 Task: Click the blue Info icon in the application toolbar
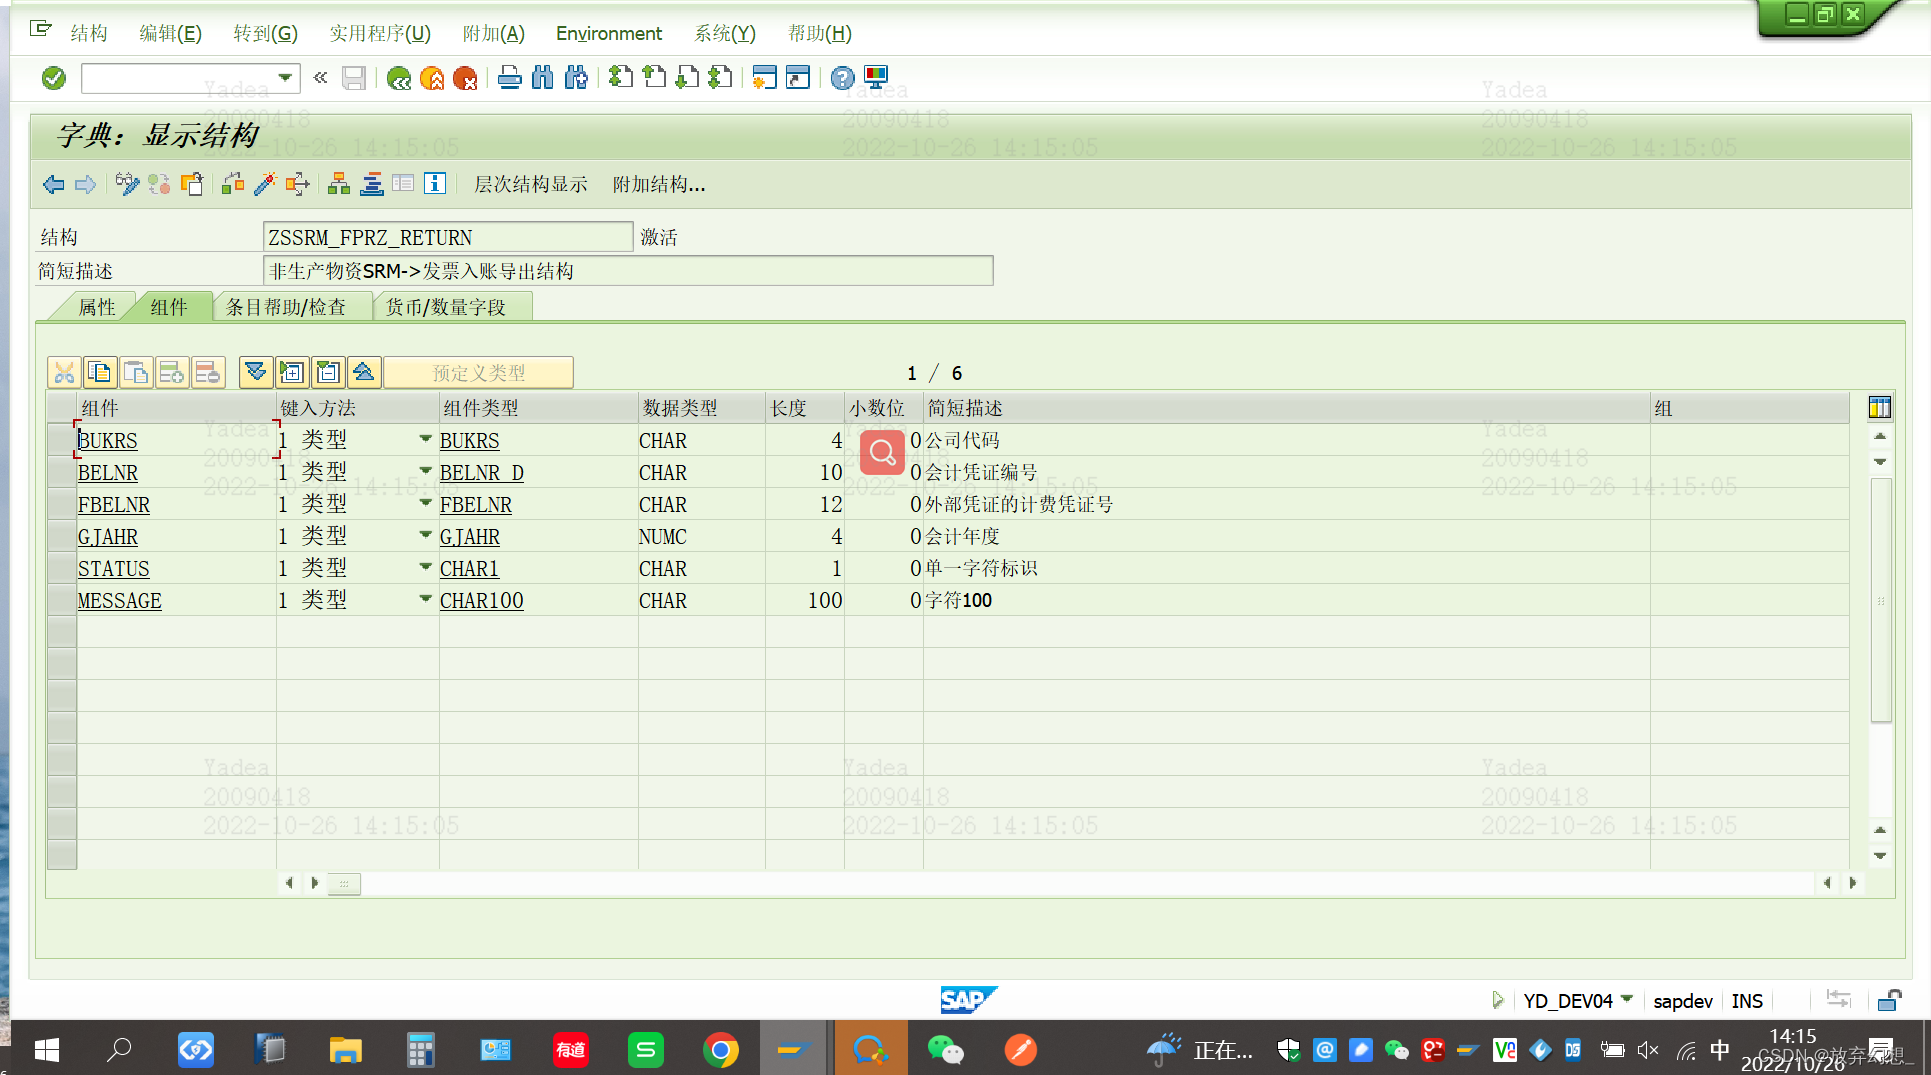(x=435, y=184)
